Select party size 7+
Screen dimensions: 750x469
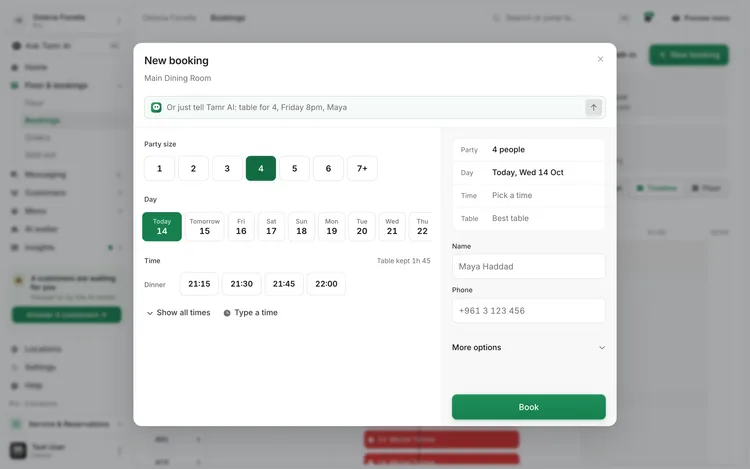362,168
